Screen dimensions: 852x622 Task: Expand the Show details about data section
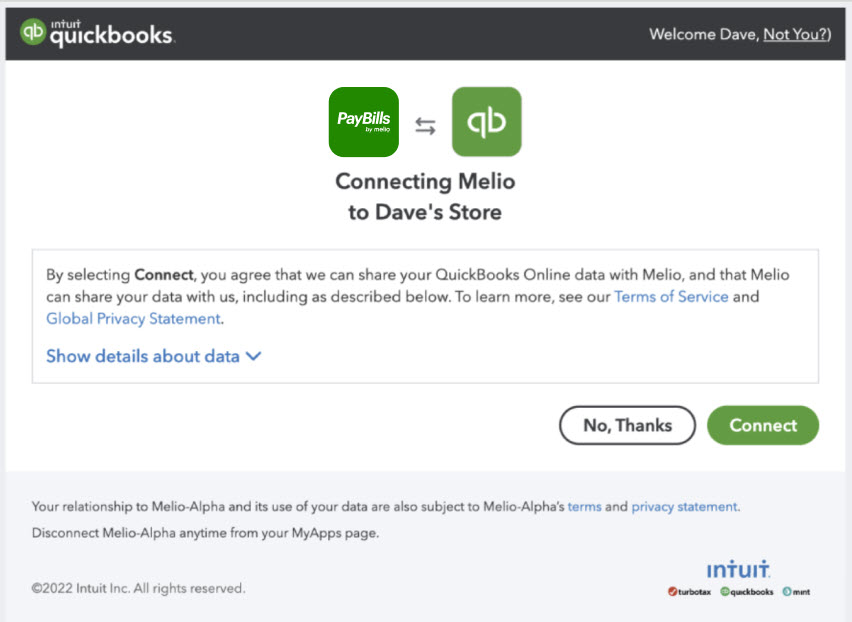click(143, 356)
